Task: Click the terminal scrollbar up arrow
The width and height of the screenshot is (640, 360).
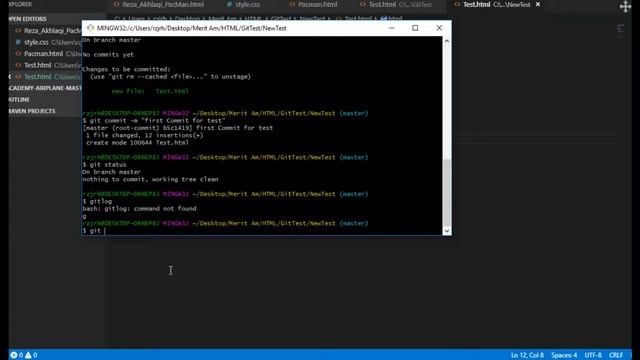Action: [x=447, y=41]
